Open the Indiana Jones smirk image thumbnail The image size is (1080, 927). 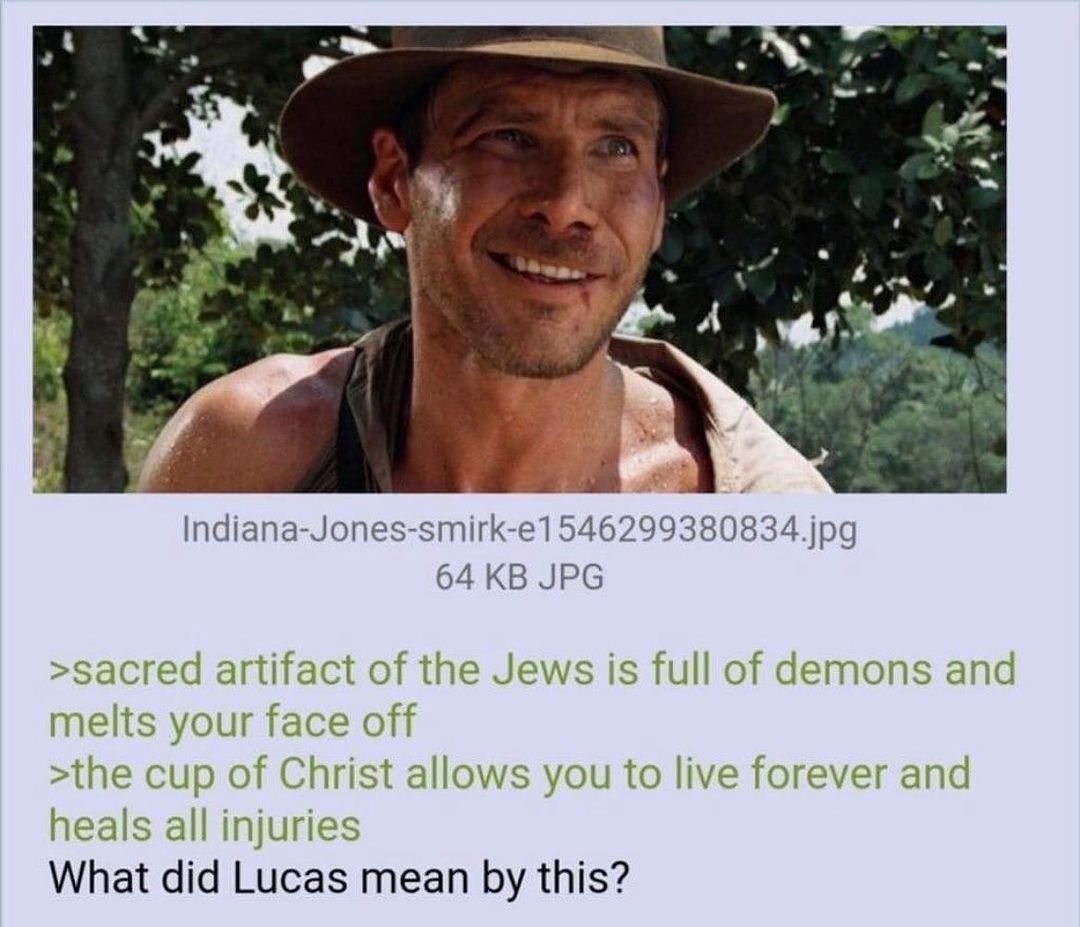pyautogui.click(x=520, y=259)
